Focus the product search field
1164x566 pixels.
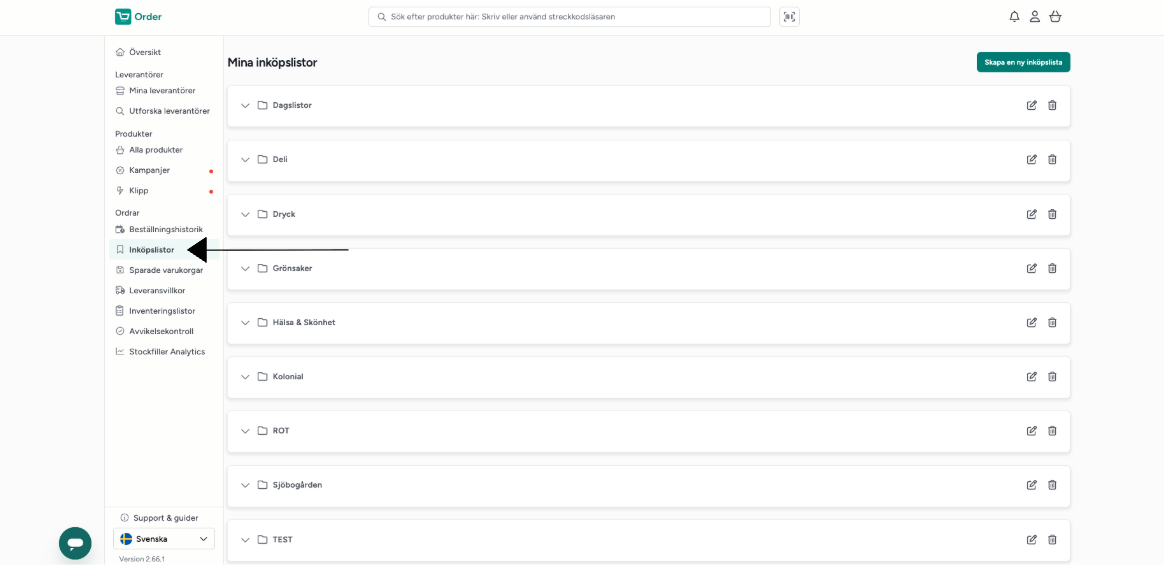[569, 16]
